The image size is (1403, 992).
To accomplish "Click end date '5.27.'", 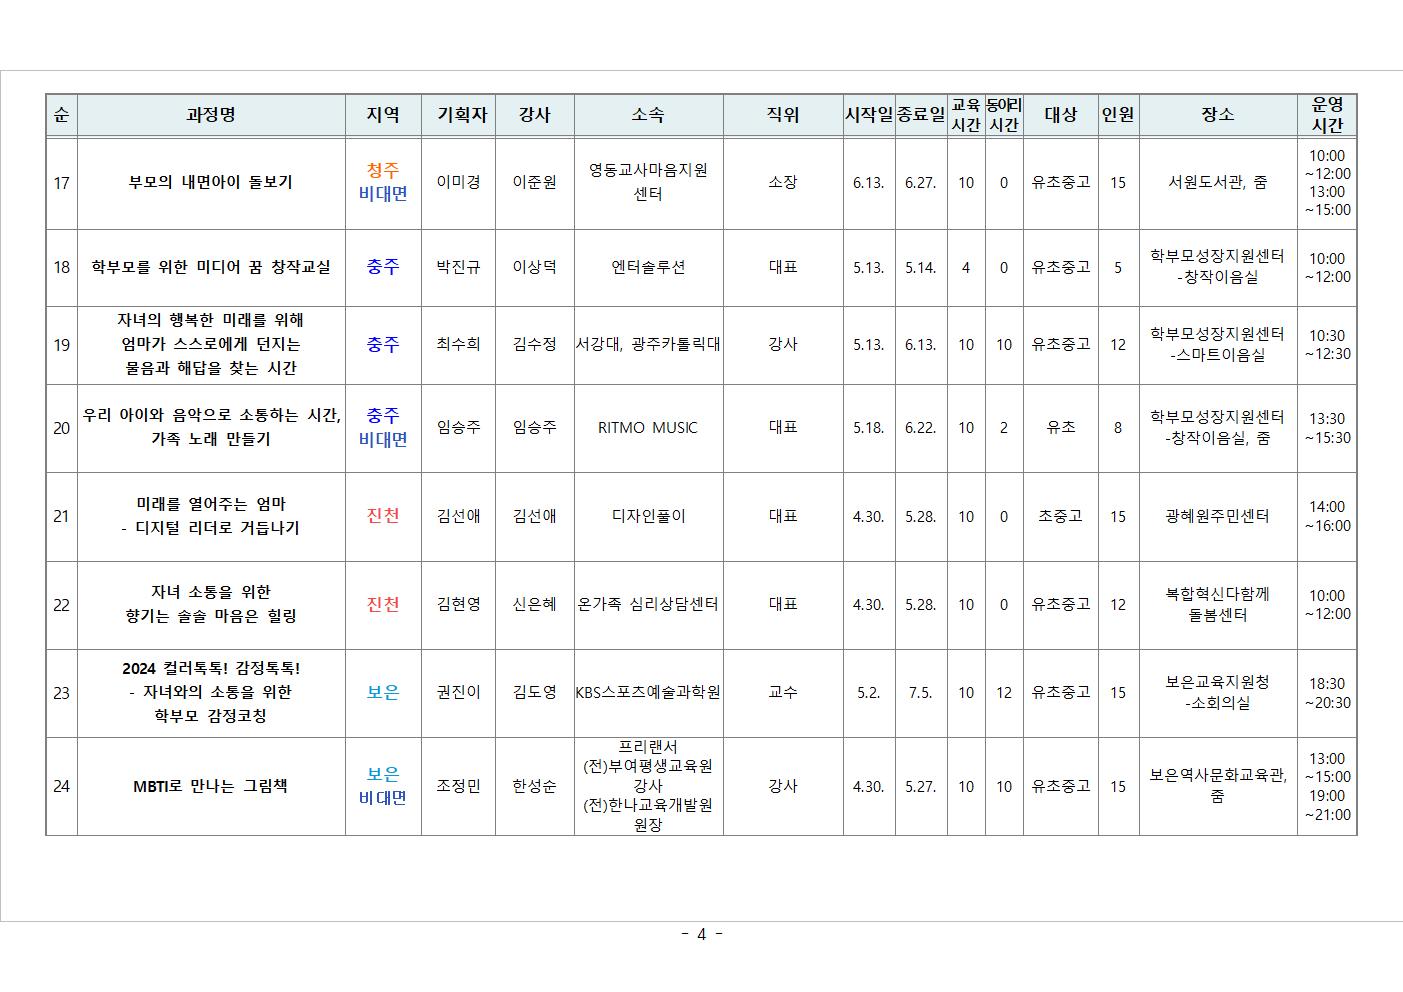I will (920, 786).
